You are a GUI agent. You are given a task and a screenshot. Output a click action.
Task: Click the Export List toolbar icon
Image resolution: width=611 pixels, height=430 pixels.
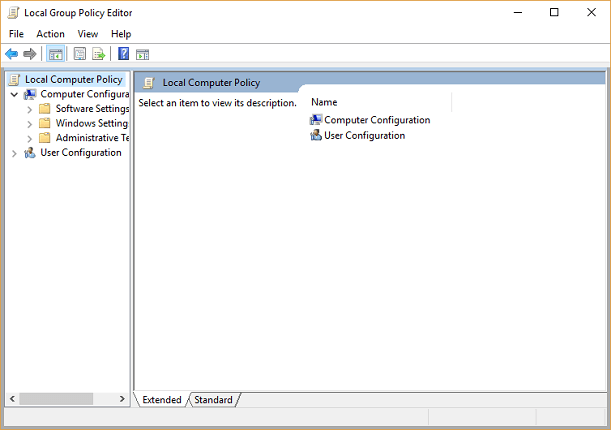99,54
